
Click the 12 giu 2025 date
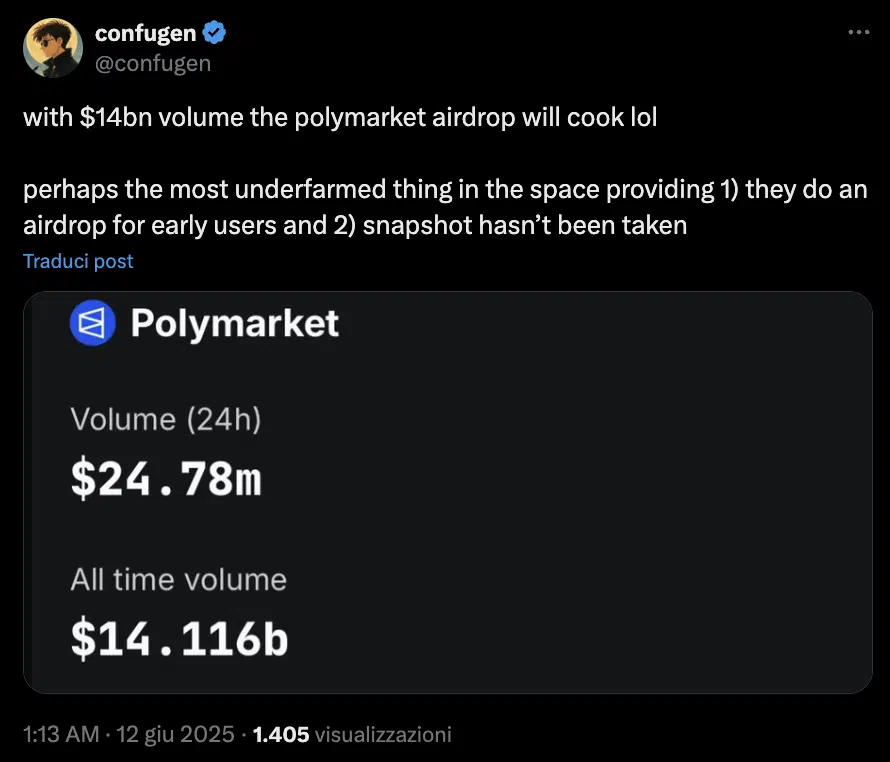coord(175,735)
